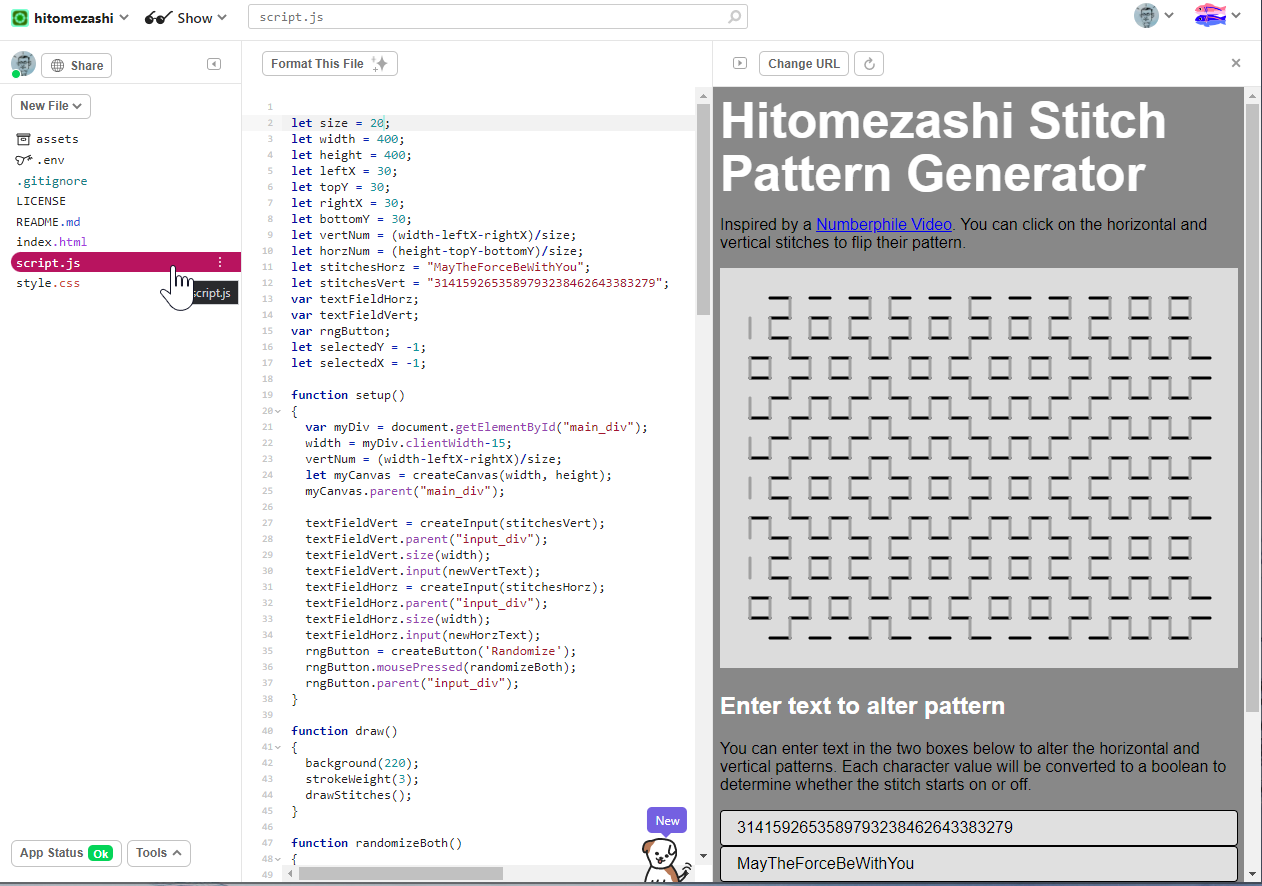
Task: Click the MayTheForceBeWithYou text input
Action: pos(978,863)
